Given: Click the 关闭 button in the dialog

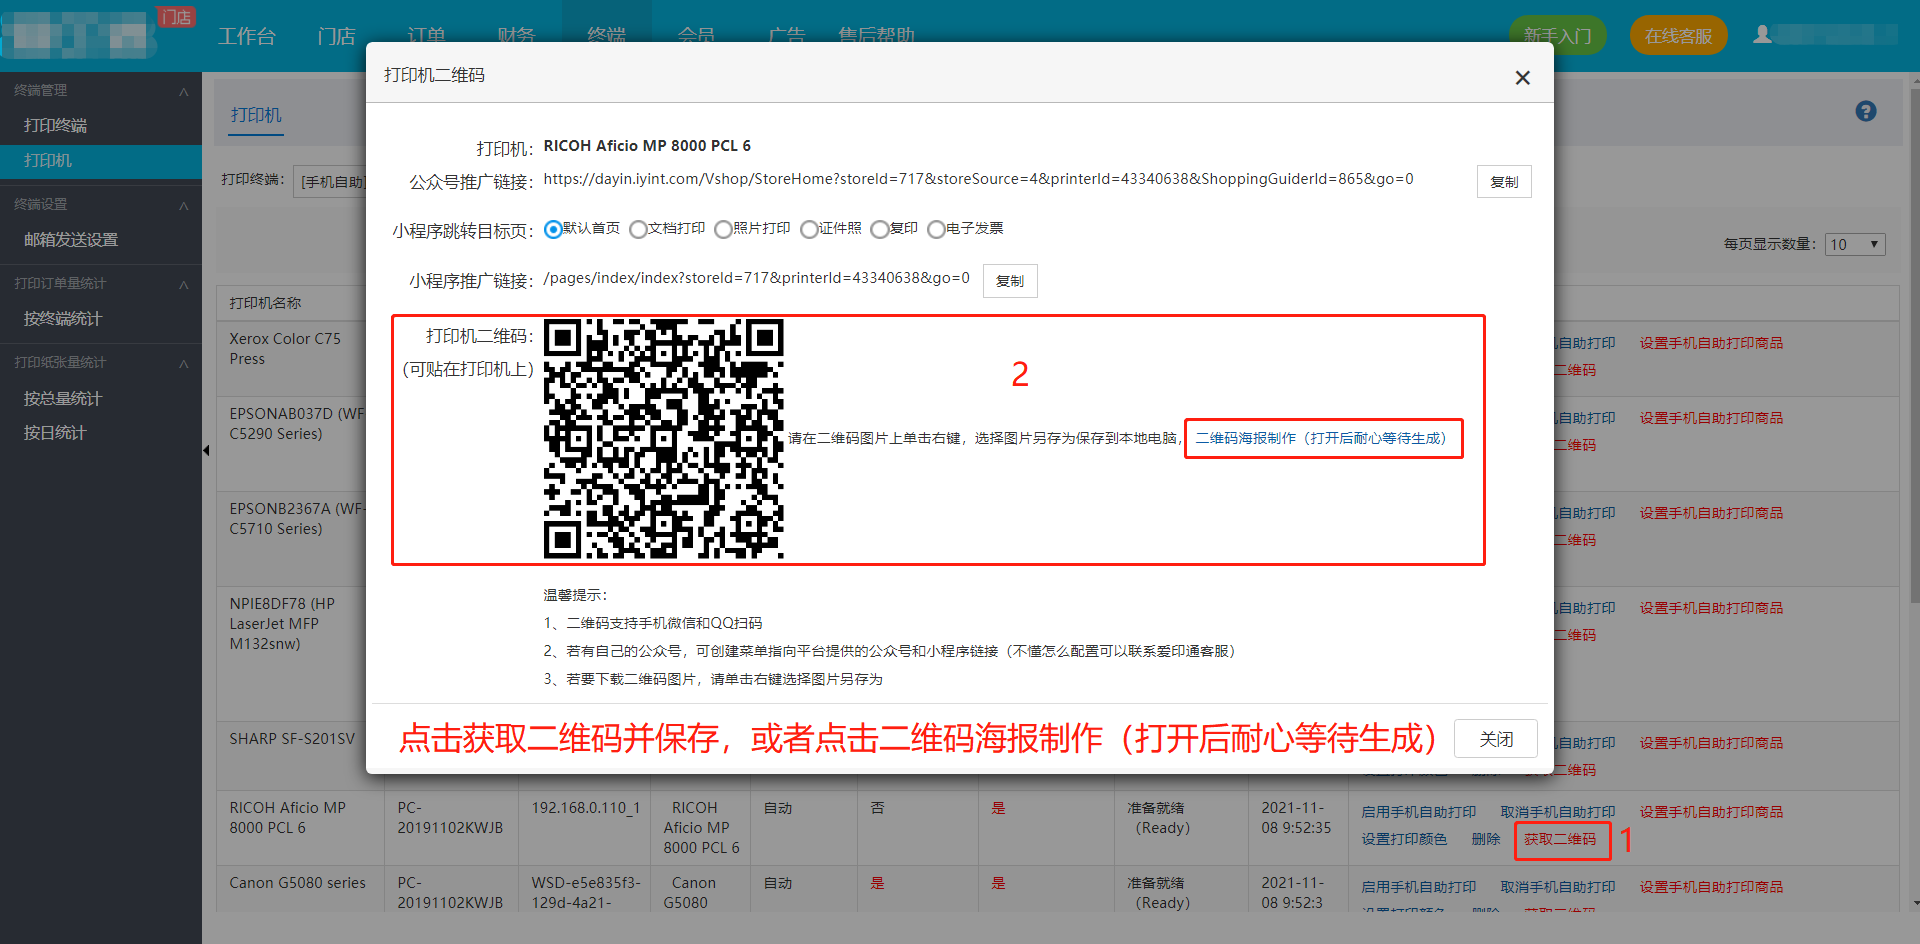Looking at the screenshot, I should [1496, 739].
